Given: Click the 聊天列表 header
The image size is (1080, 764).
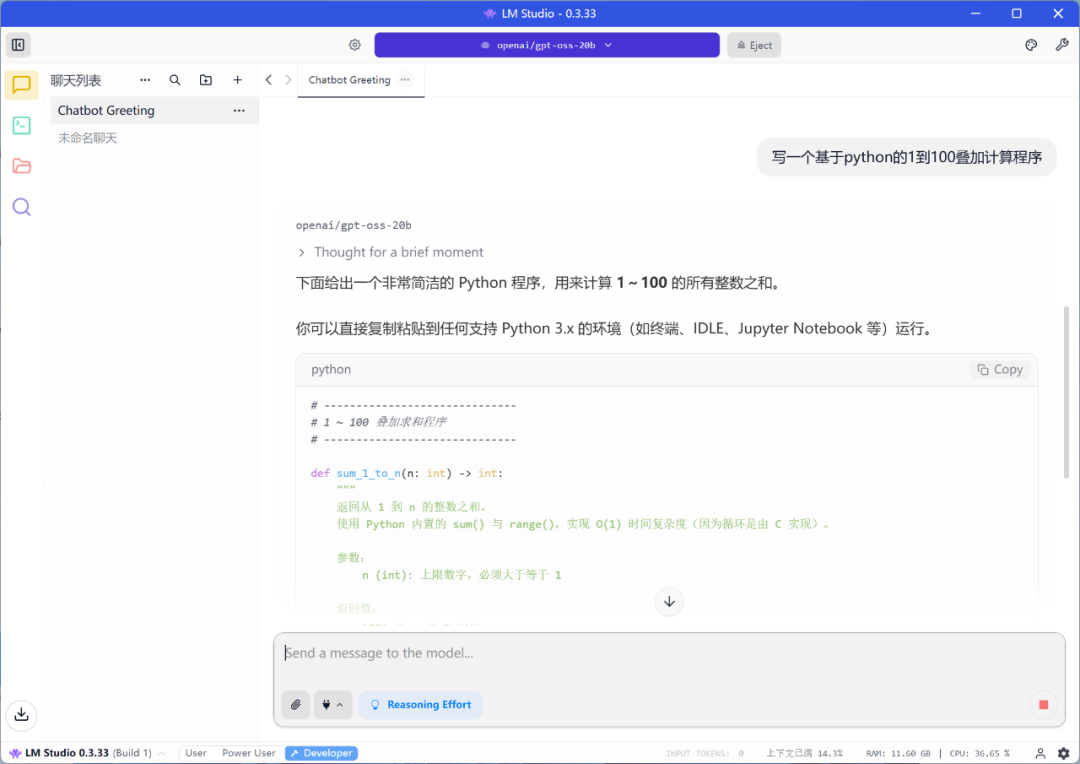Looking at the screenshot, I should tap(76, 81).
